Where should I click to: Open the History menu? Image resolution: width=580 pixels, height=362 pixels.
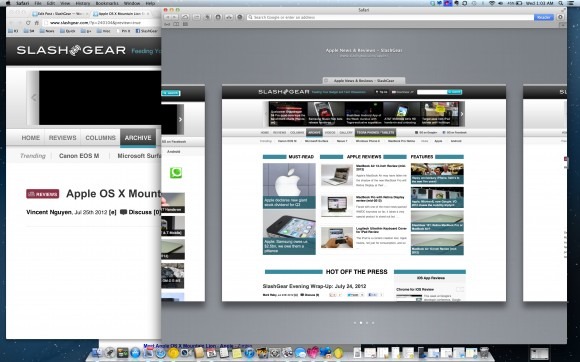[x=82, y=3]
